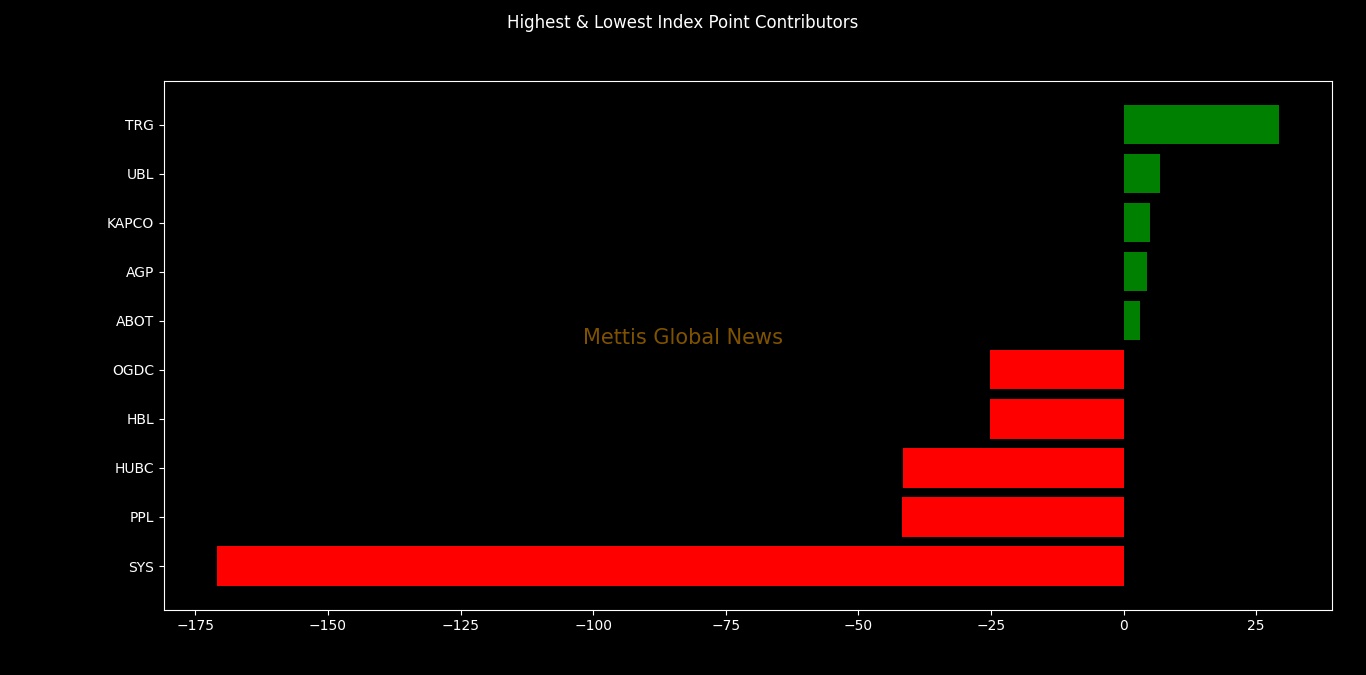Click the −125 x-axis tick label

pyautogui.click(x=460, y=626)
